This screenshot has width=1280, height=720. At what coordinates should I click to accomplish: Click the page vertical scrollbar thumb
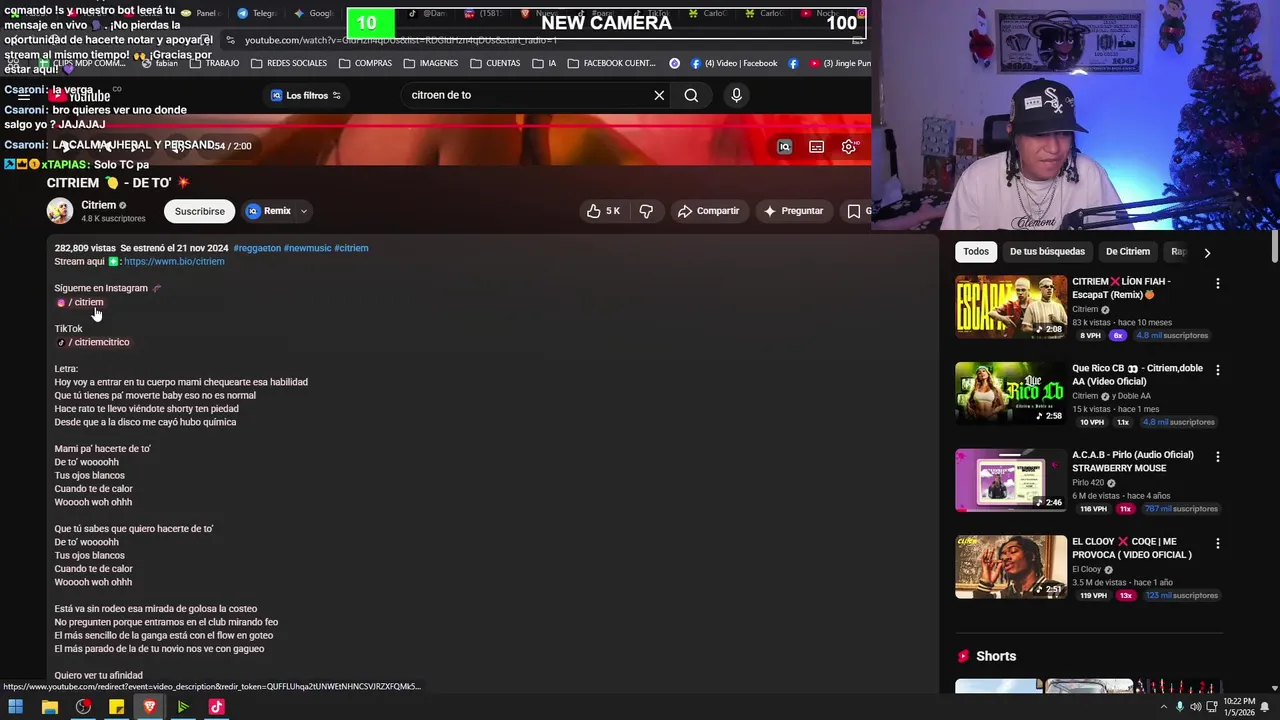click(x=1274, y=245)
